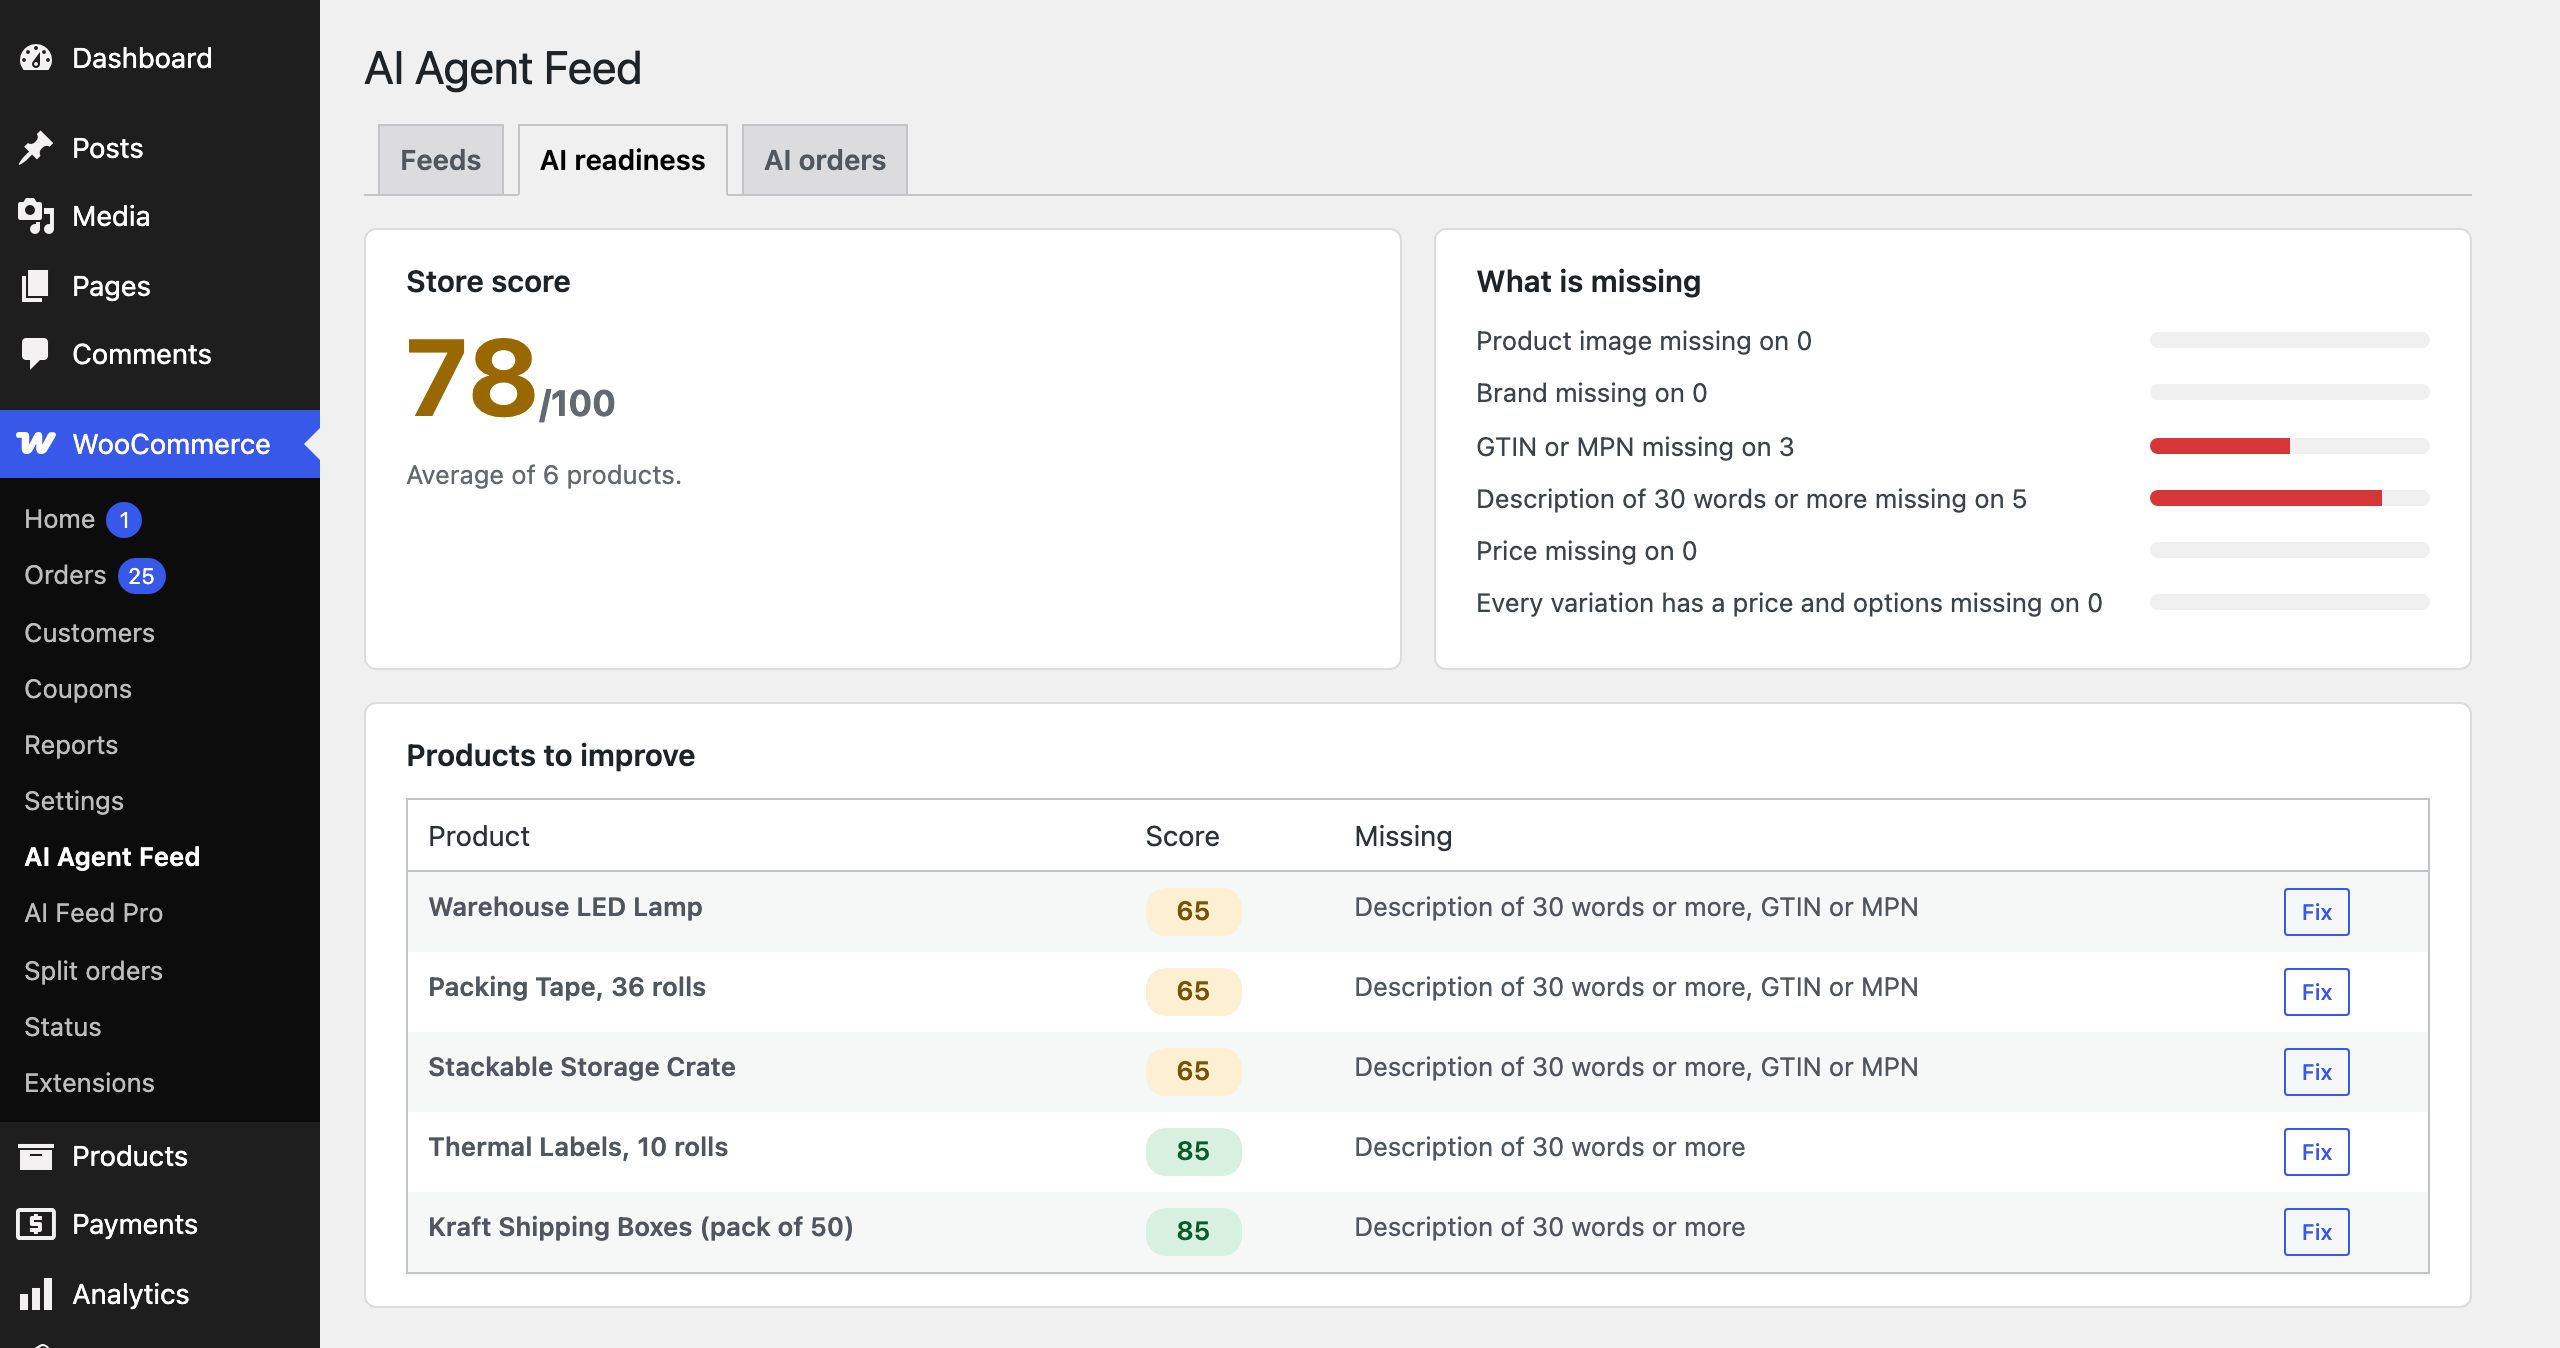
Task: Open Kraft Shipping Boxes (pack of 50) link
Action: 641,1227
